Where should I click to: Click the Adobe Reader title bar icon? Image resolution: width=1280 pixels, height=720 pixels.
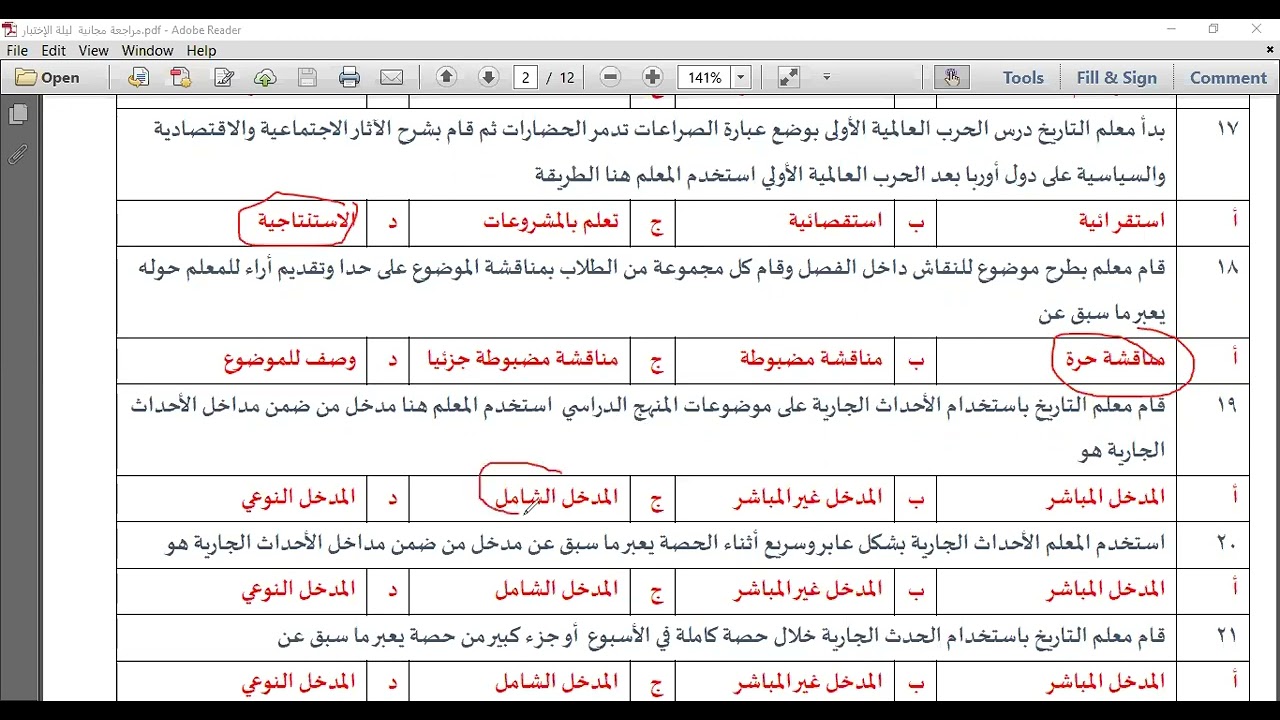(x=10, y=30)
